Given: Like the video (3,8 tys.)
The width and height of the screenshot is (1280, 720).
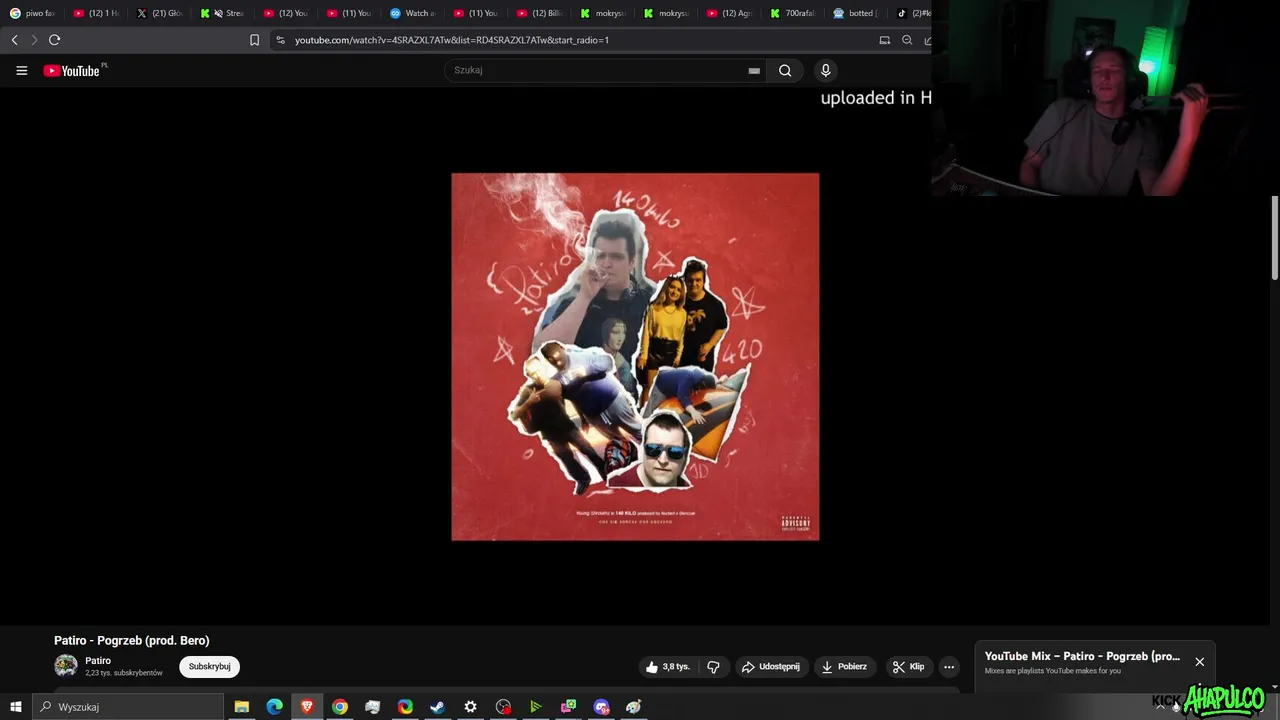Looking at the screenshot, I should (x=667, y=667).
